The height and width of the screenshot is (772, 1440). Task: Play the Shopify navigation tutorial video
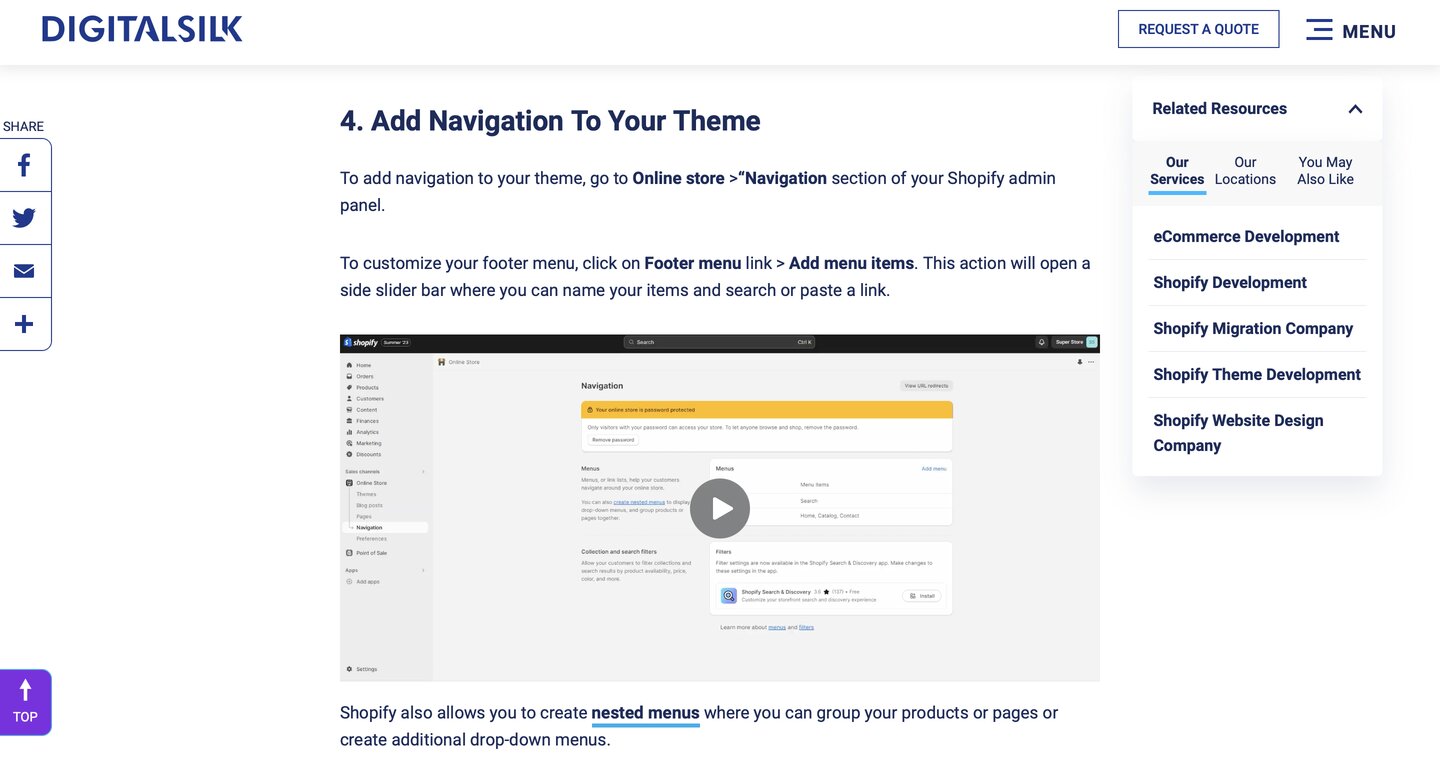click(x=719, y=508)
